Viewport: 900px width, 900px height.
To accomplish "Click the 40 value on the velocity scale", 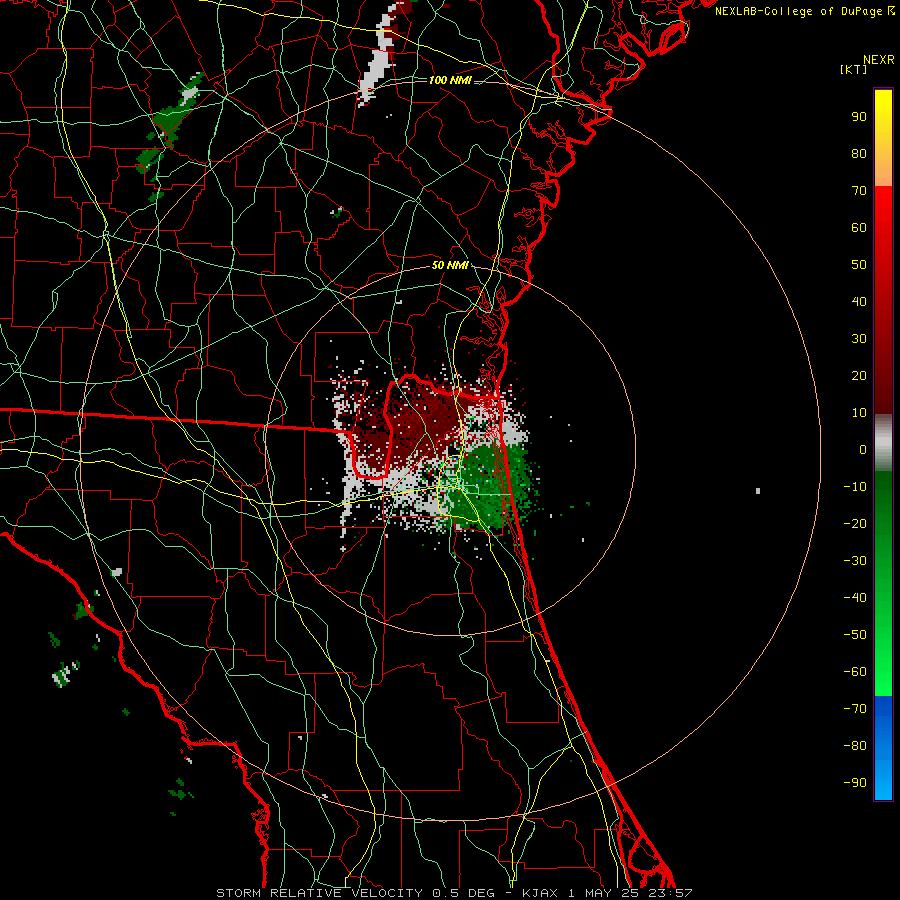I will tap(859, 302).
